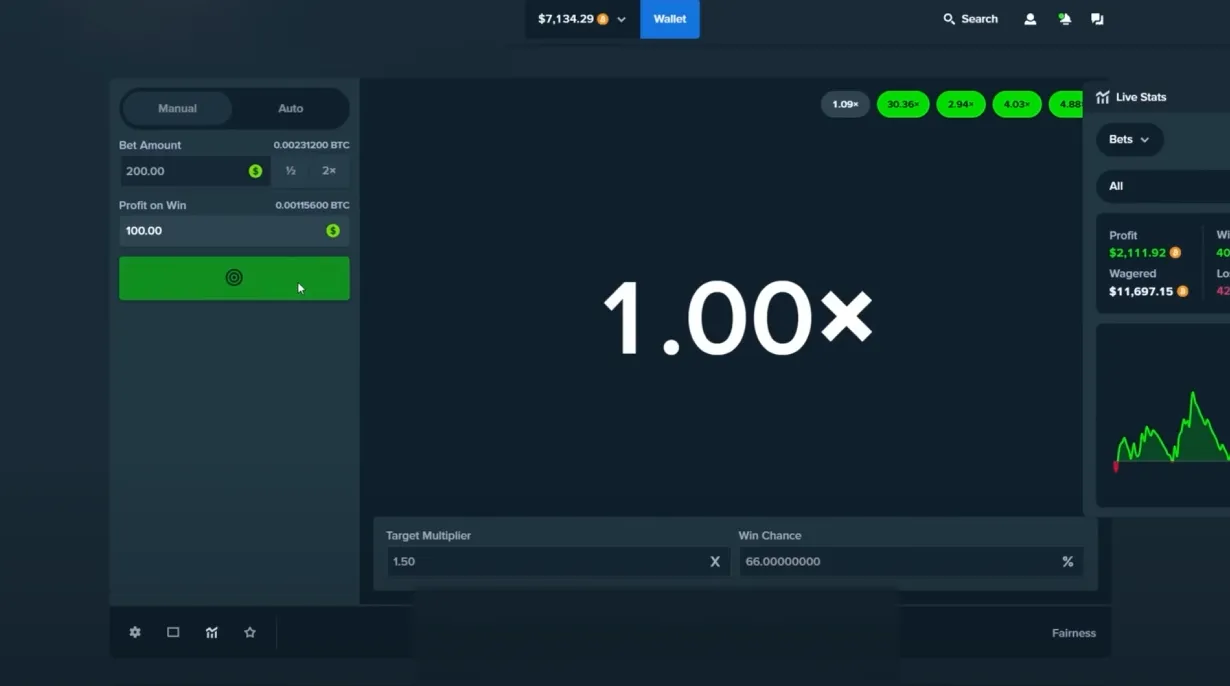Toggle theatre mode rectangle icon

point(173,633)
